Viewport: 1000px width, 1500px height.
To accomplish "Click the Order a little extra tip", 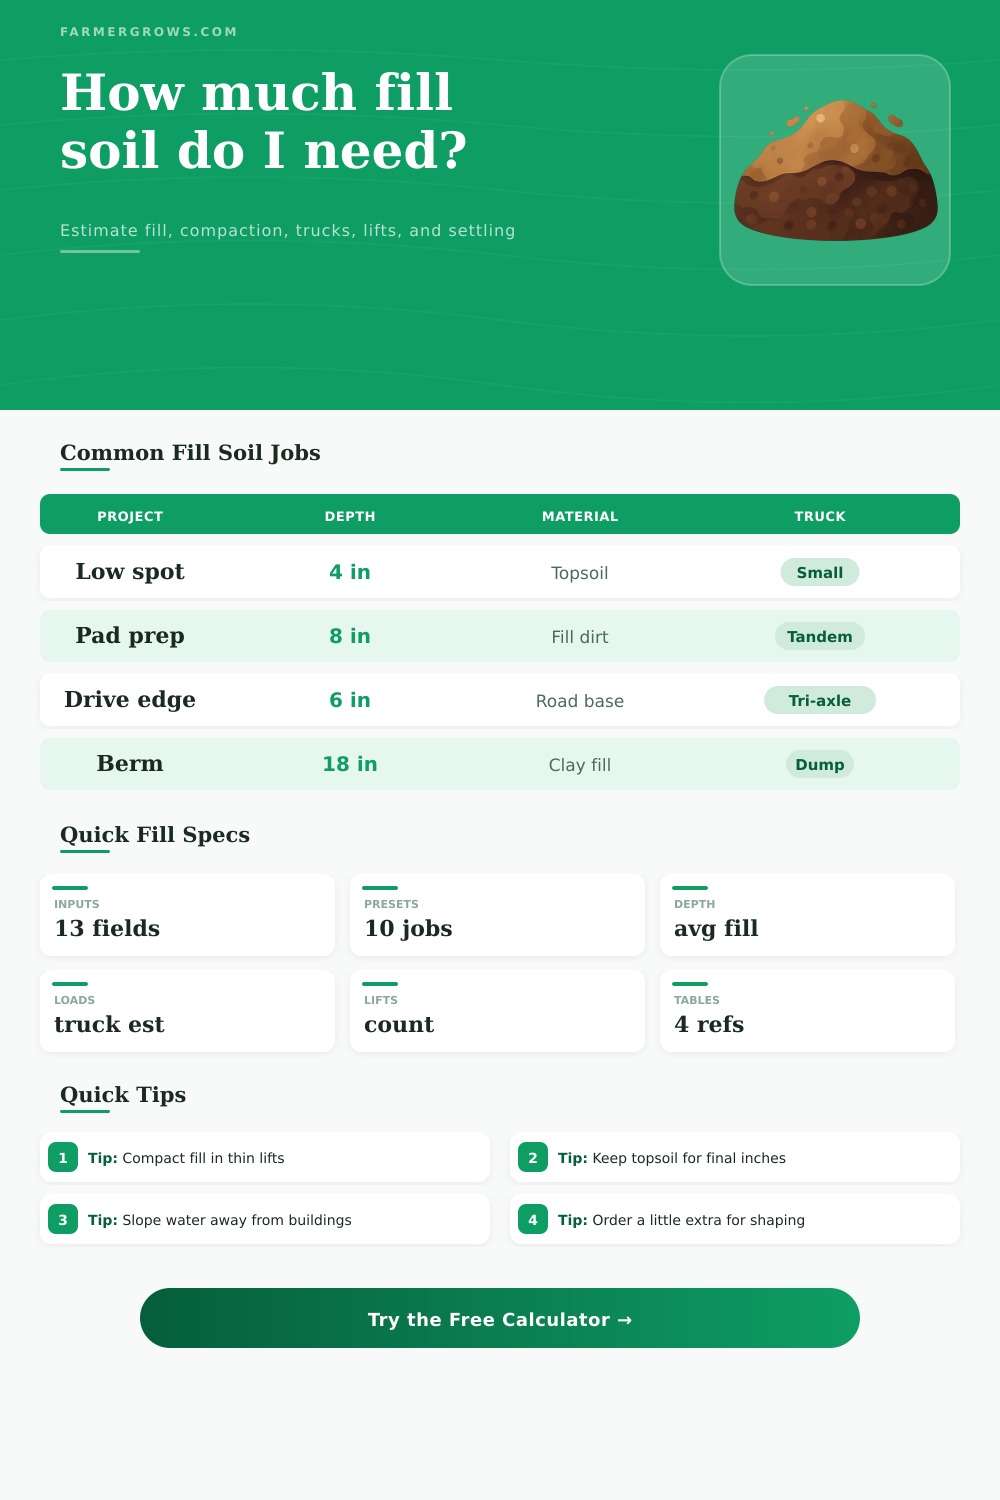I will pos(735,1219).
